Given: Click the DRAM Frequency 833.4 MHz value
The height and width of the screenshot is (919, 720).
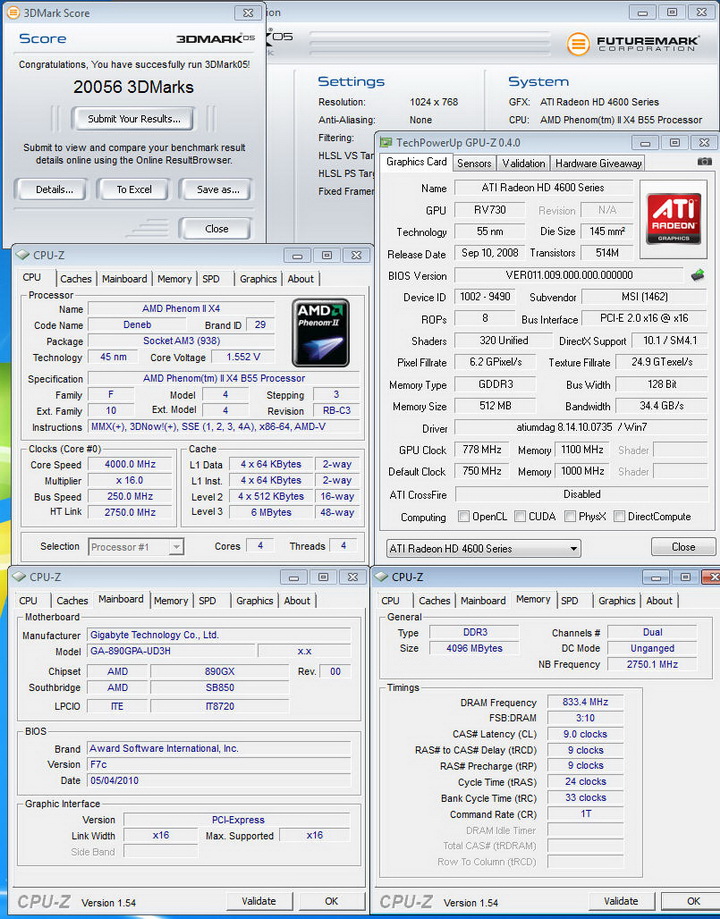Looking at the screenshot, I should (585, 702).
